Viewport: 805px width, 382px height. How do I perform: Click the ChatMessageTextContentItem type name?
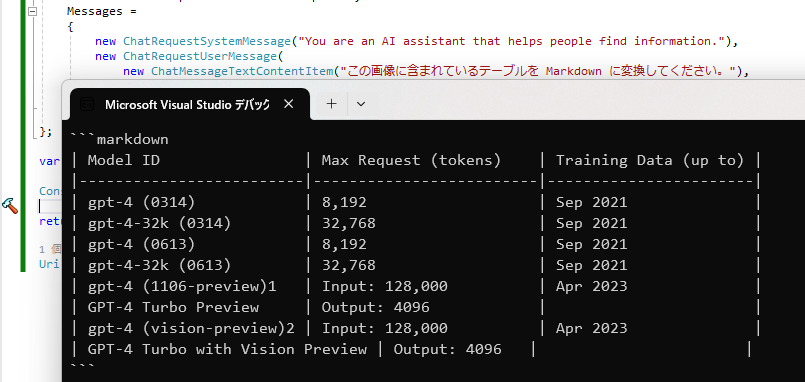coord(242,71)
